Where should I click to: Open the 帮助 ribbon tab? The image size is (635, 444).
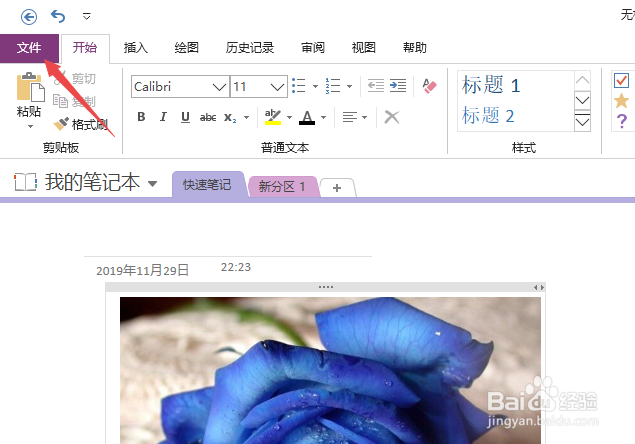coord(414,48)
